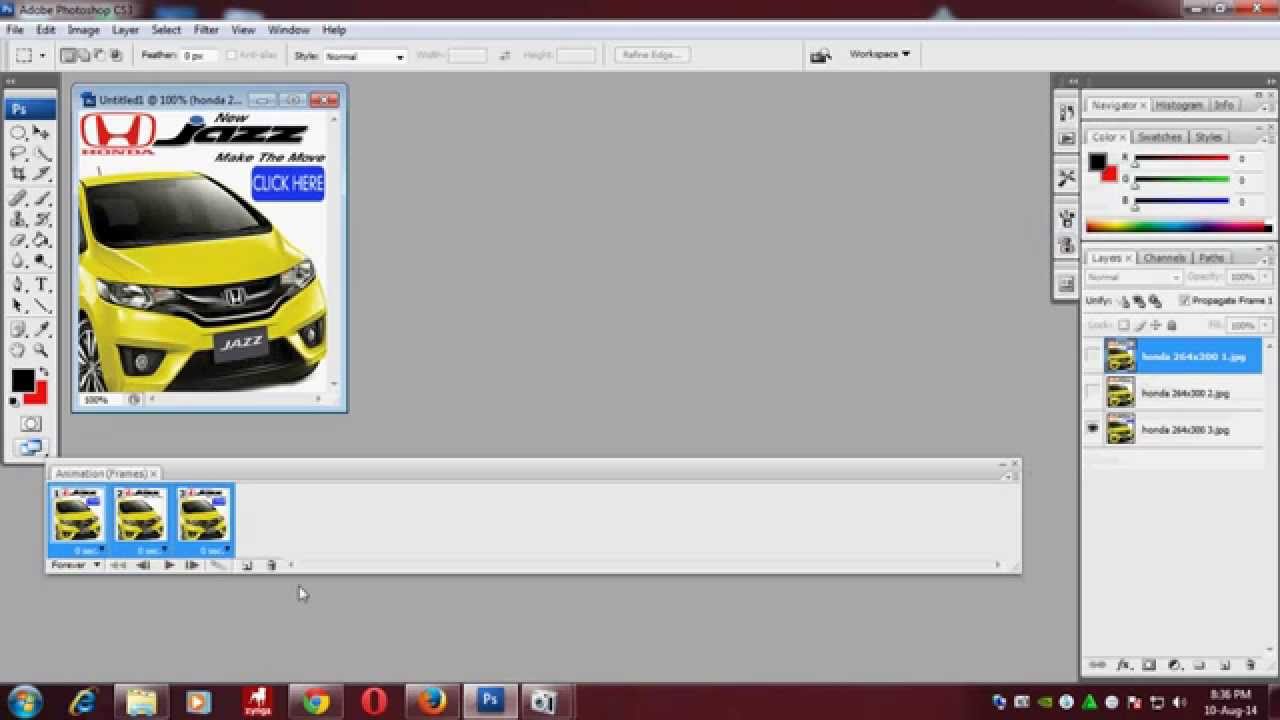Play the frame animation
Image resolution: width=1280 pixels, height=720 pixels.
(x=169, y=565)
